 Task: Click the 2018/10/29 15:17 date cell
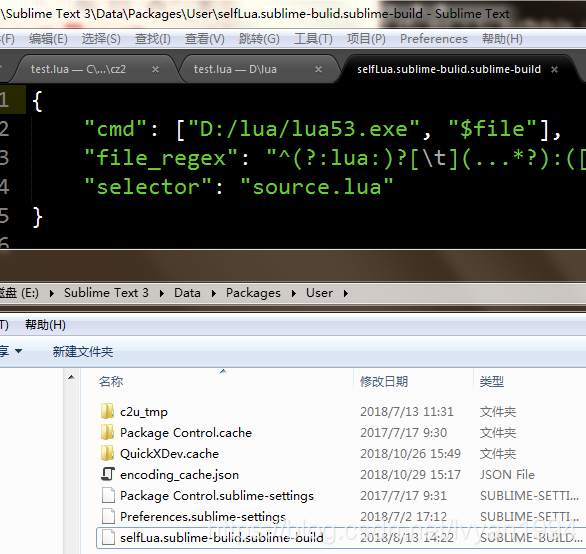coord(410,474)
